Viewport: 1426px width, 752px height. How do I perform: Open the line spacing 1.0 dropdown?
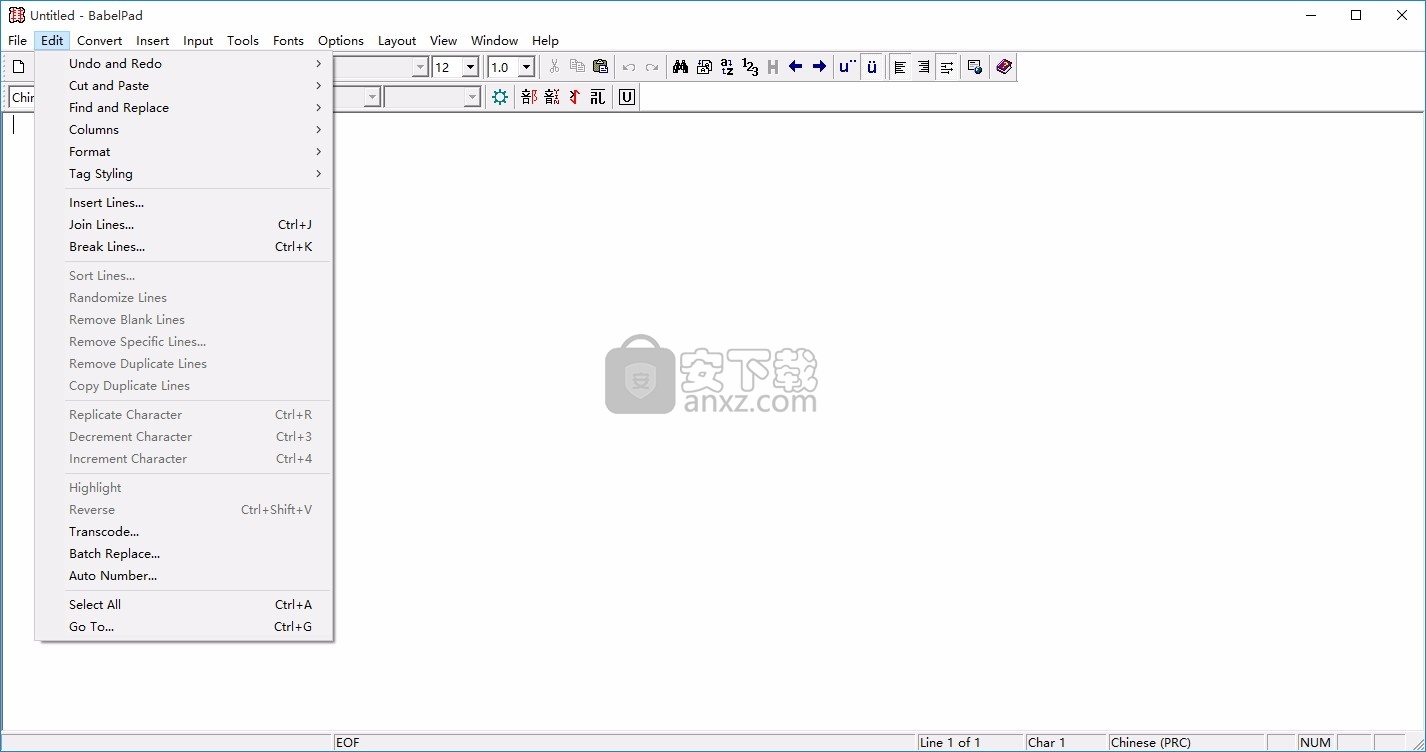pyautogui.click(x=526, y=67)
